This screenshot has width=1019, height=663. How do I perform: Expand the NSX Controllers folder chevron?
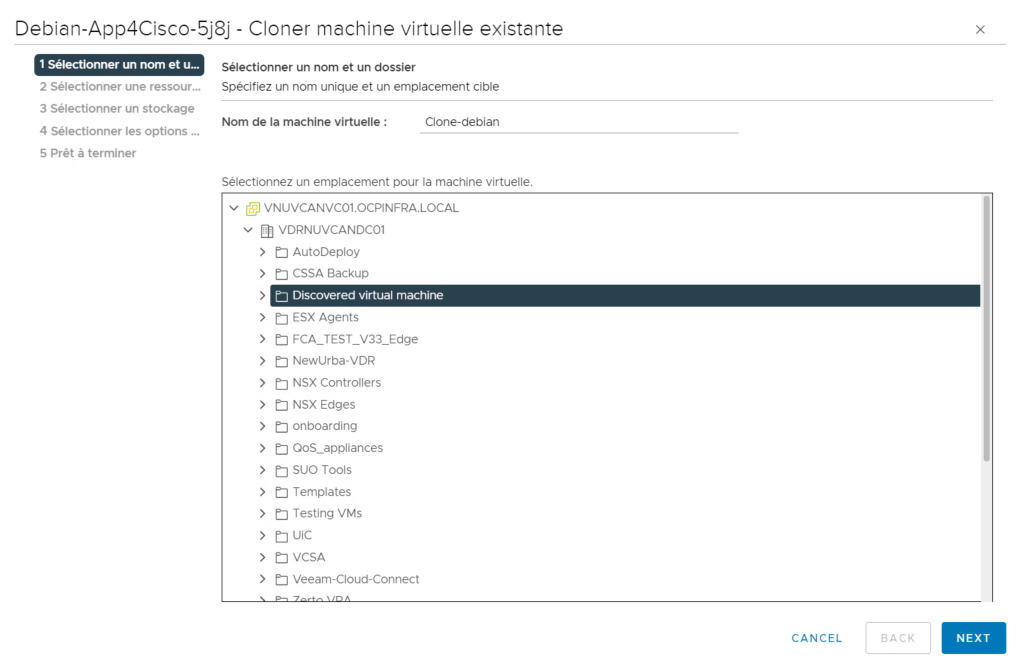pos(263,383)
